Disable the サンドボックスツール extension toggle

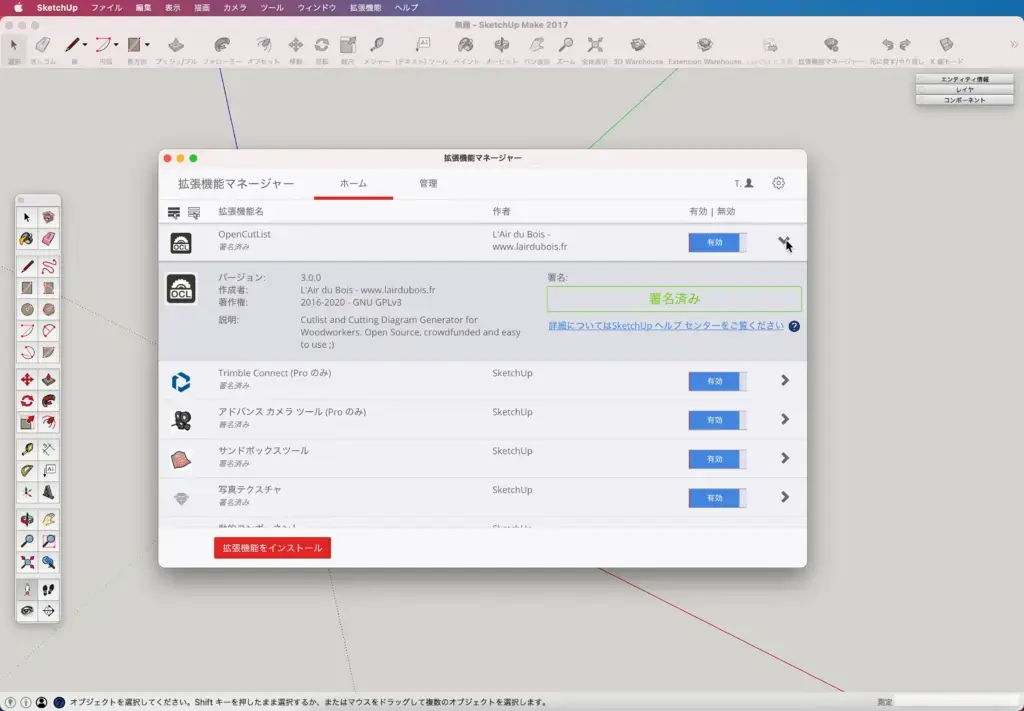click(x=717, y=459)
